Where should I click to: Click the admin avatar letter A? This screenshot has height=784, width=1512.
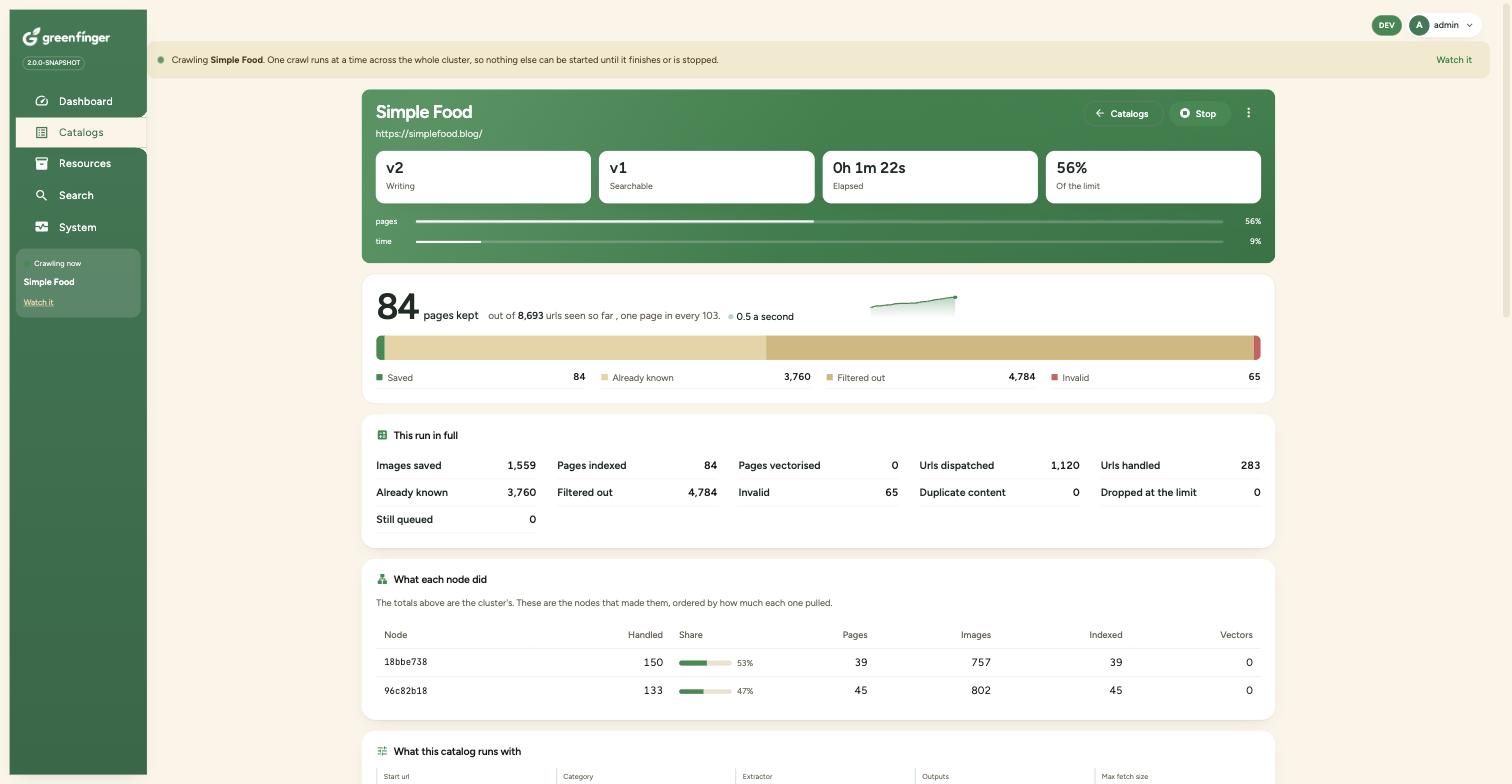pos(1418,25)
